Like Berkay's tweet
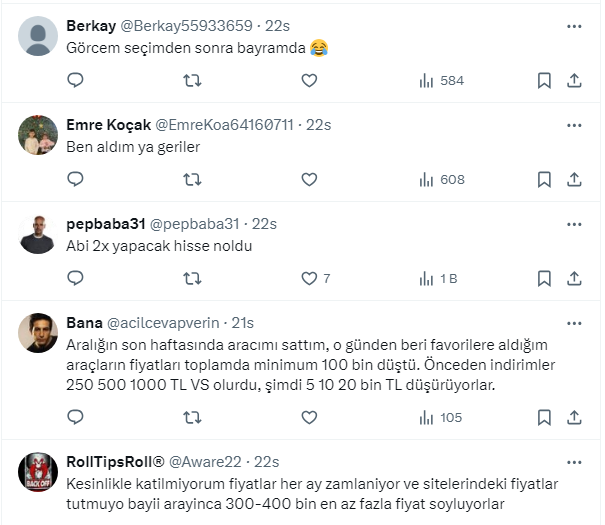Viewport: 605px width, 525px height. [x=309, y=80]
